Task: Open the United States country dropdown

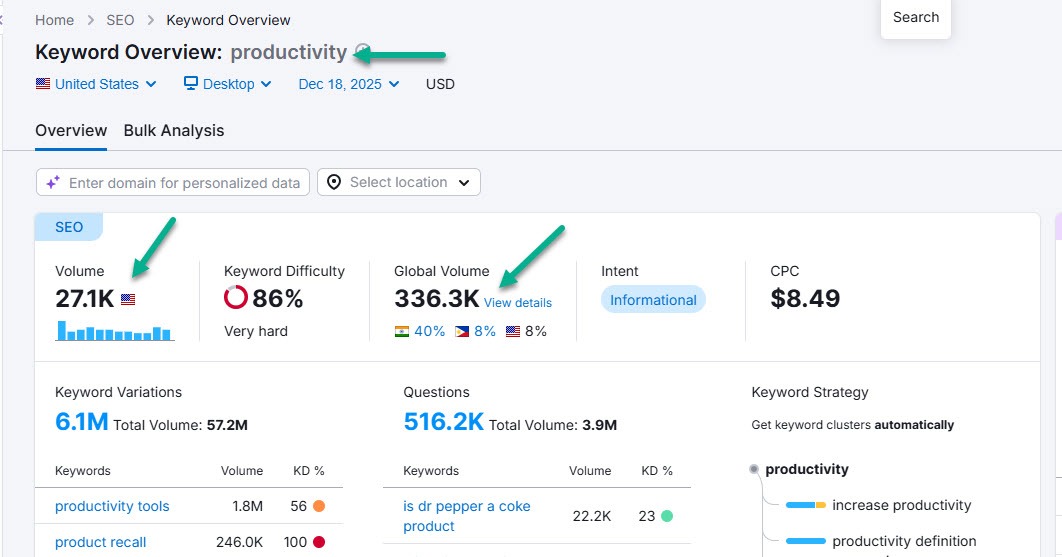Action: pos(96,84)
